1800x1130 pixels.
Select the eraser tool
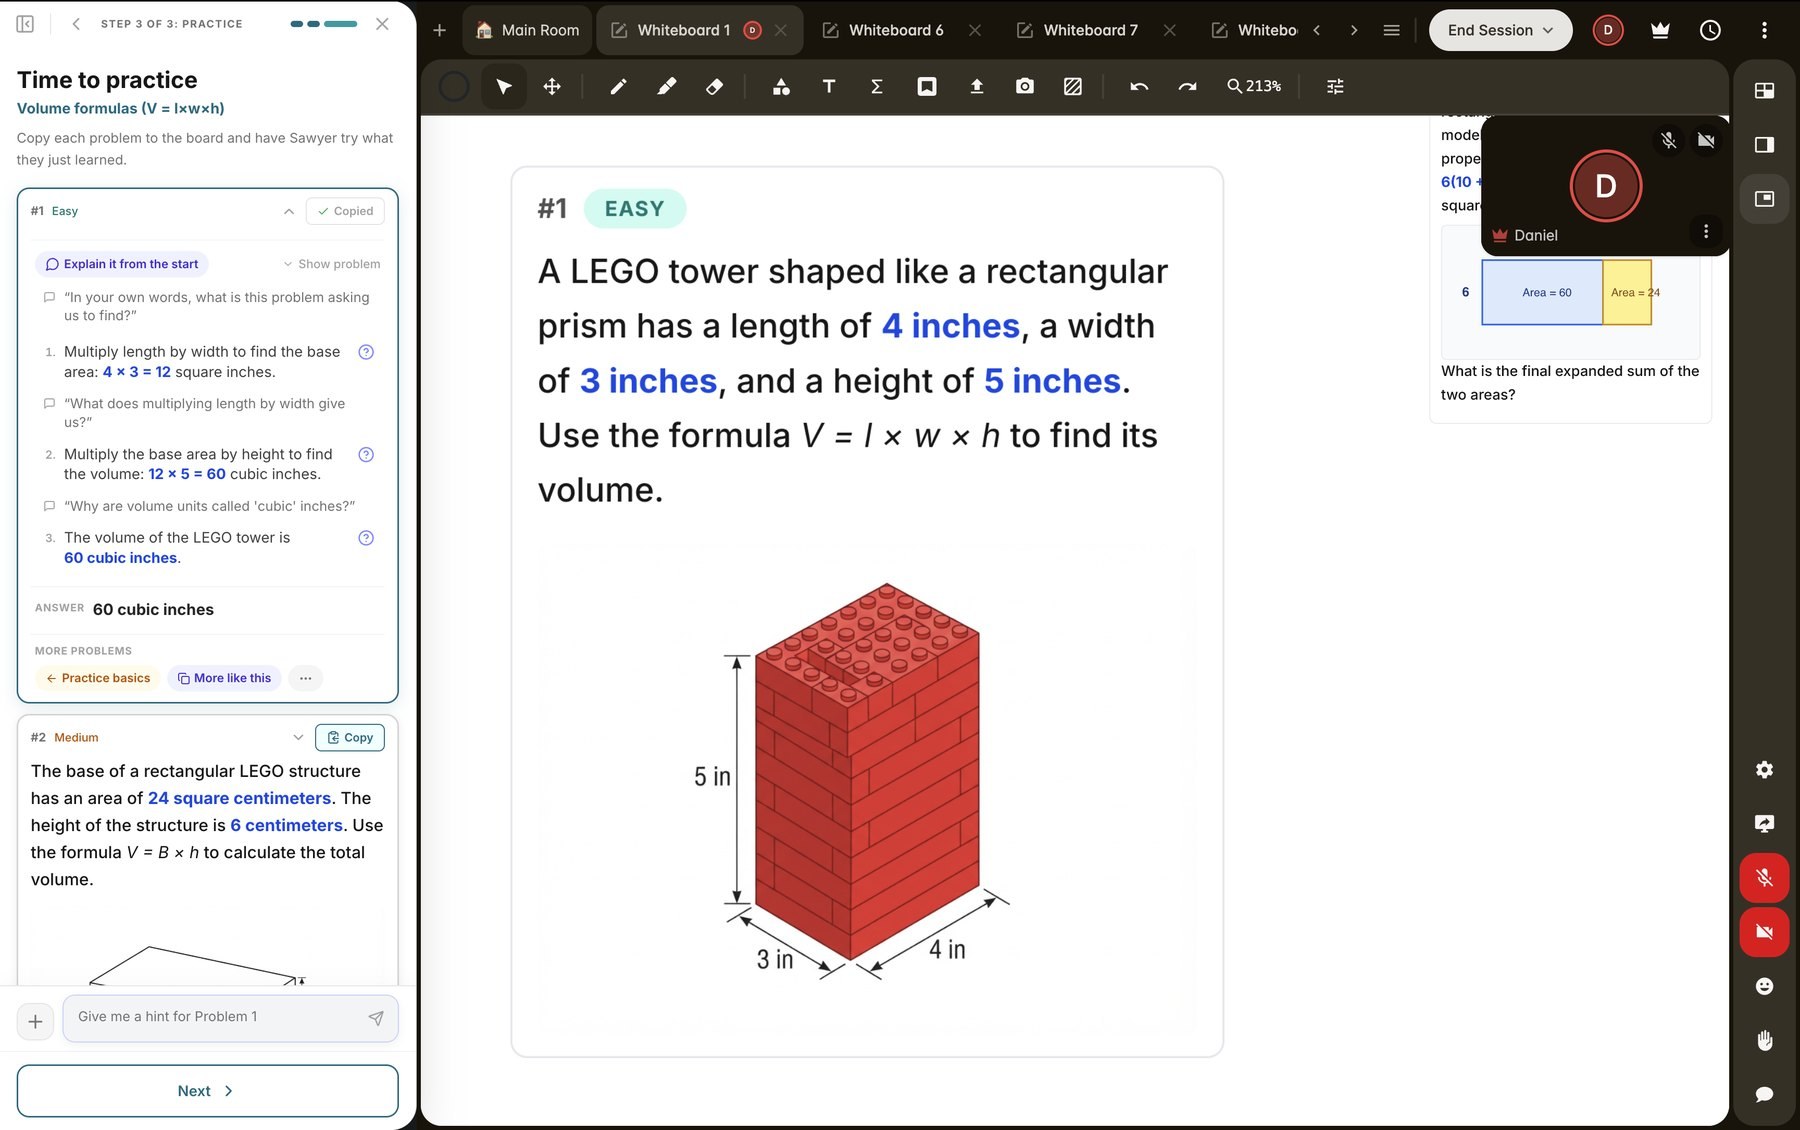tap(714, 87)
